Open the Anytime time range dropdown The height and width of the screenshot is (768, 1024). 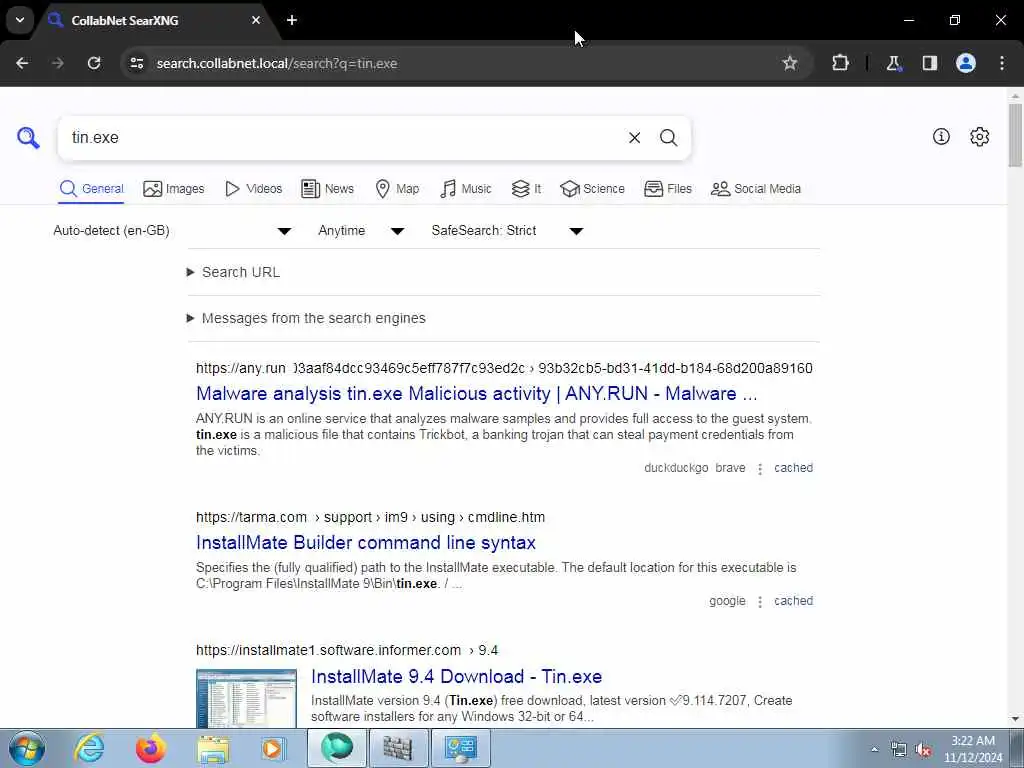(361, 231)
